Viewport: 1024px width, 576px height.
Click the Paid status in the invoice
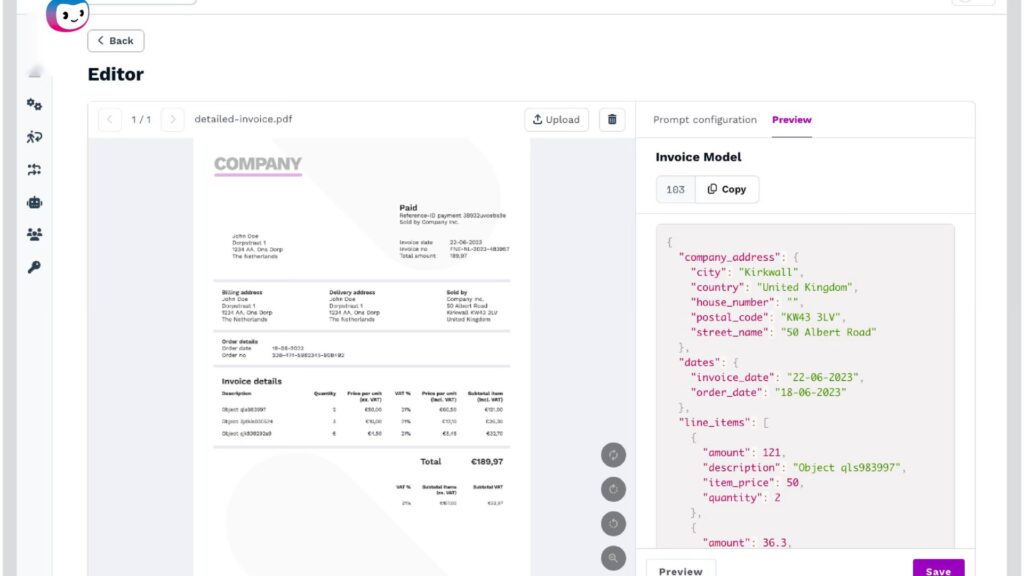408,208
